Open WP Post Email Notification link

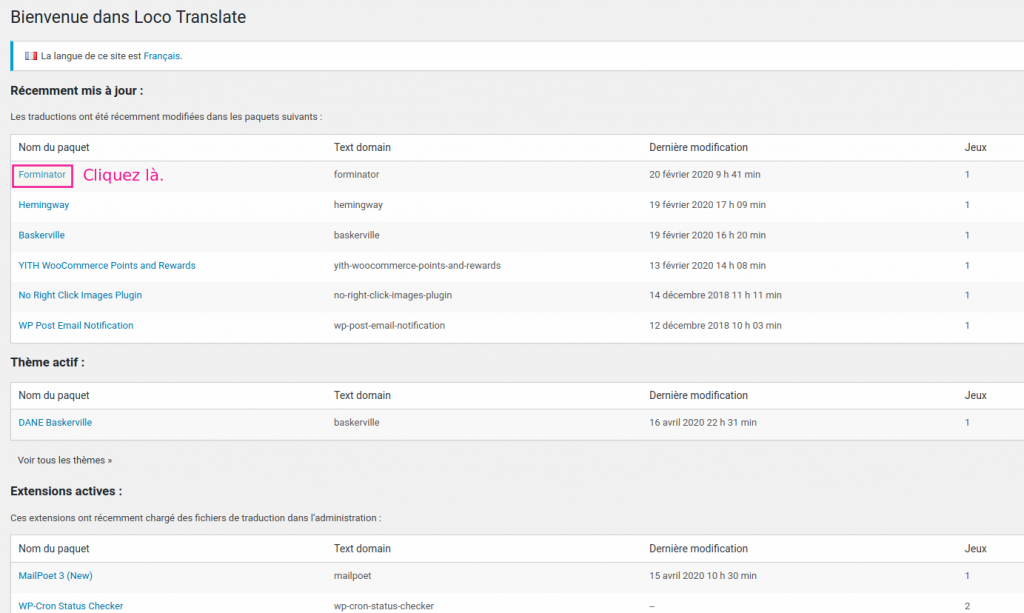[76, 325]
